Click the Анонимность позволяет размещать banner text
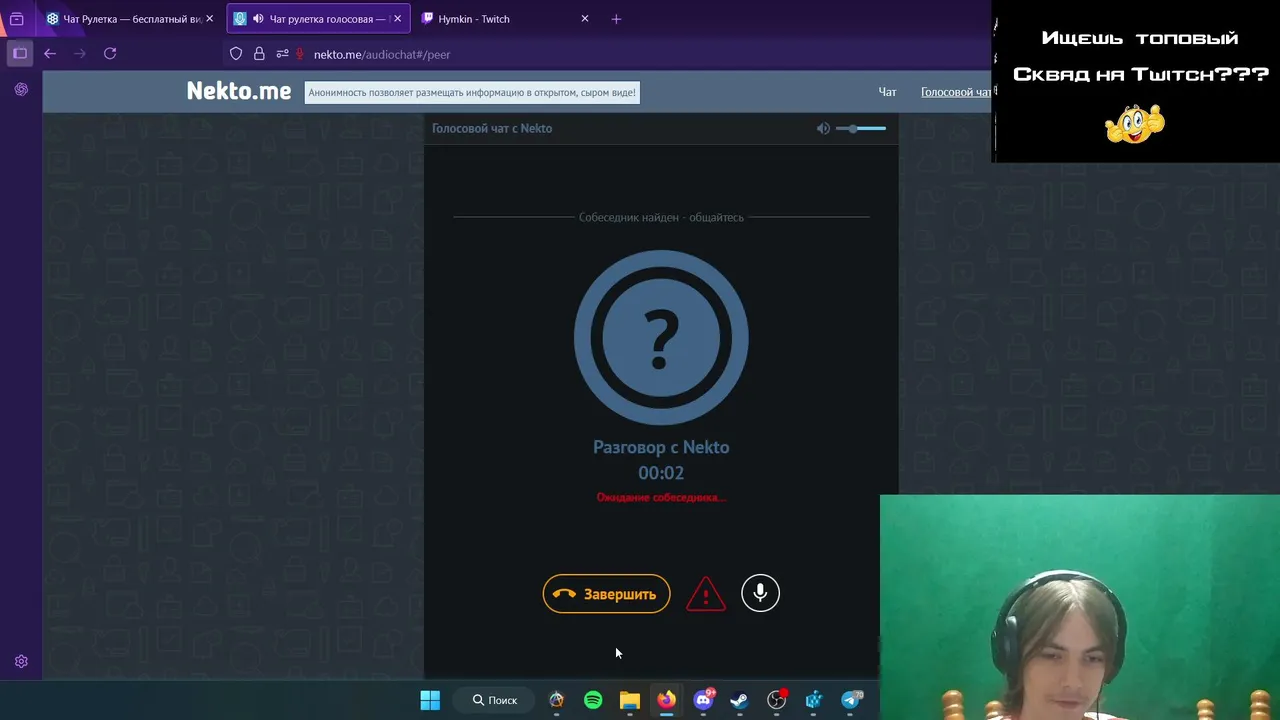Screen dimensions: 1280x720 pos(472,92)
